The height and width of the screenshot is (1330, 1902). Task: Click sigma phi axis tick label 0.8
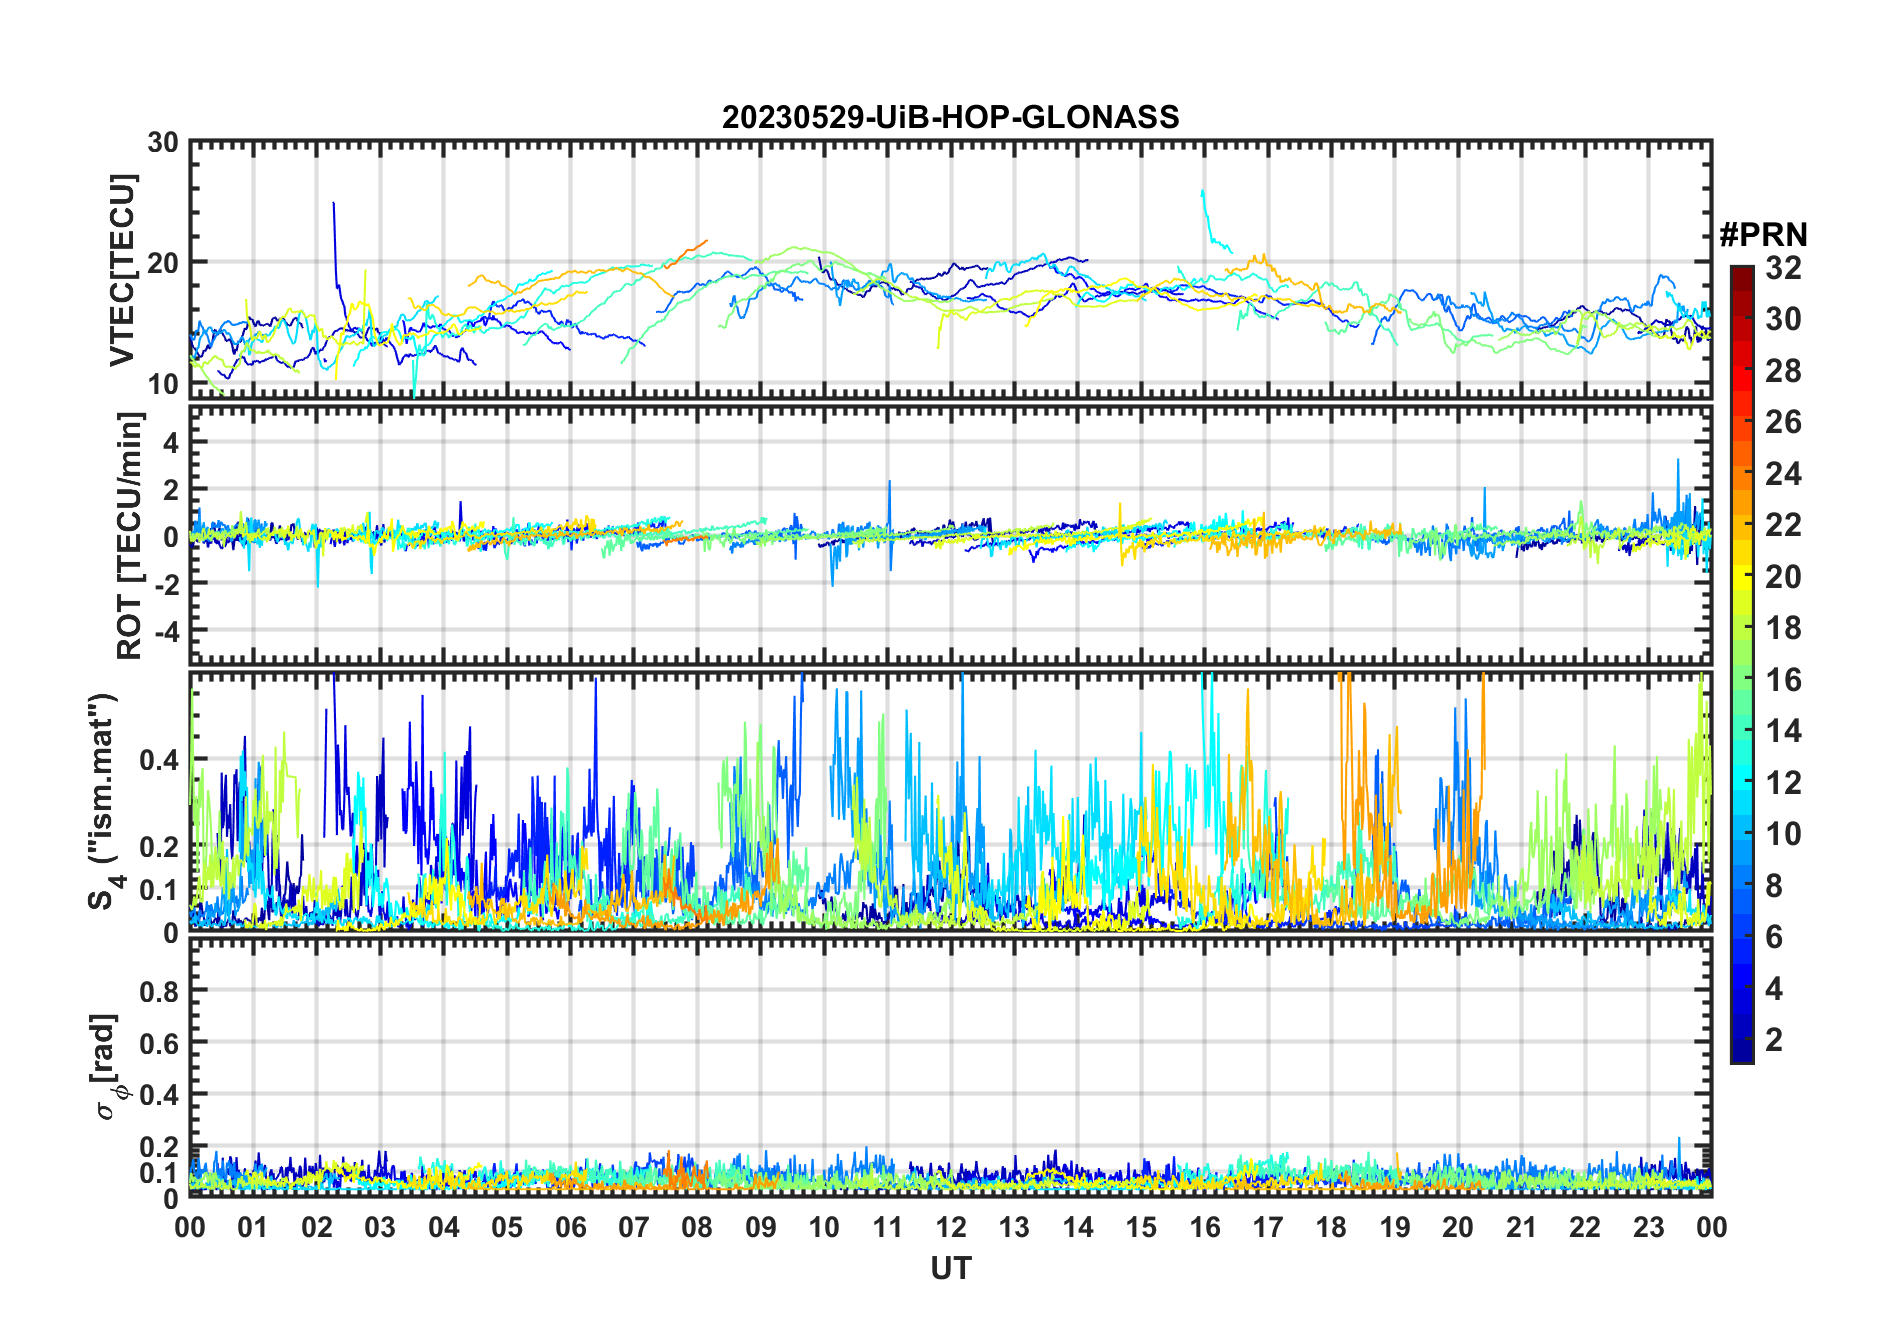pos(159,991)
